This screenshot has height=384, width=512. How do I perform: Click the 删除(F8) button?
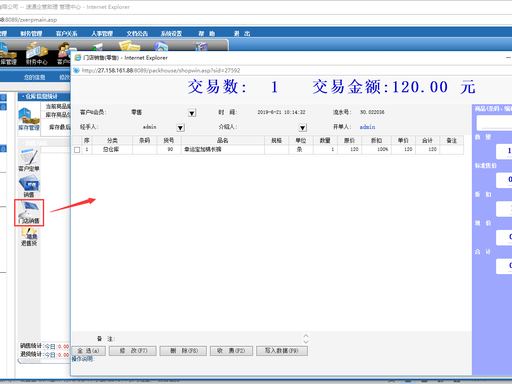click(x=183, y=351)
